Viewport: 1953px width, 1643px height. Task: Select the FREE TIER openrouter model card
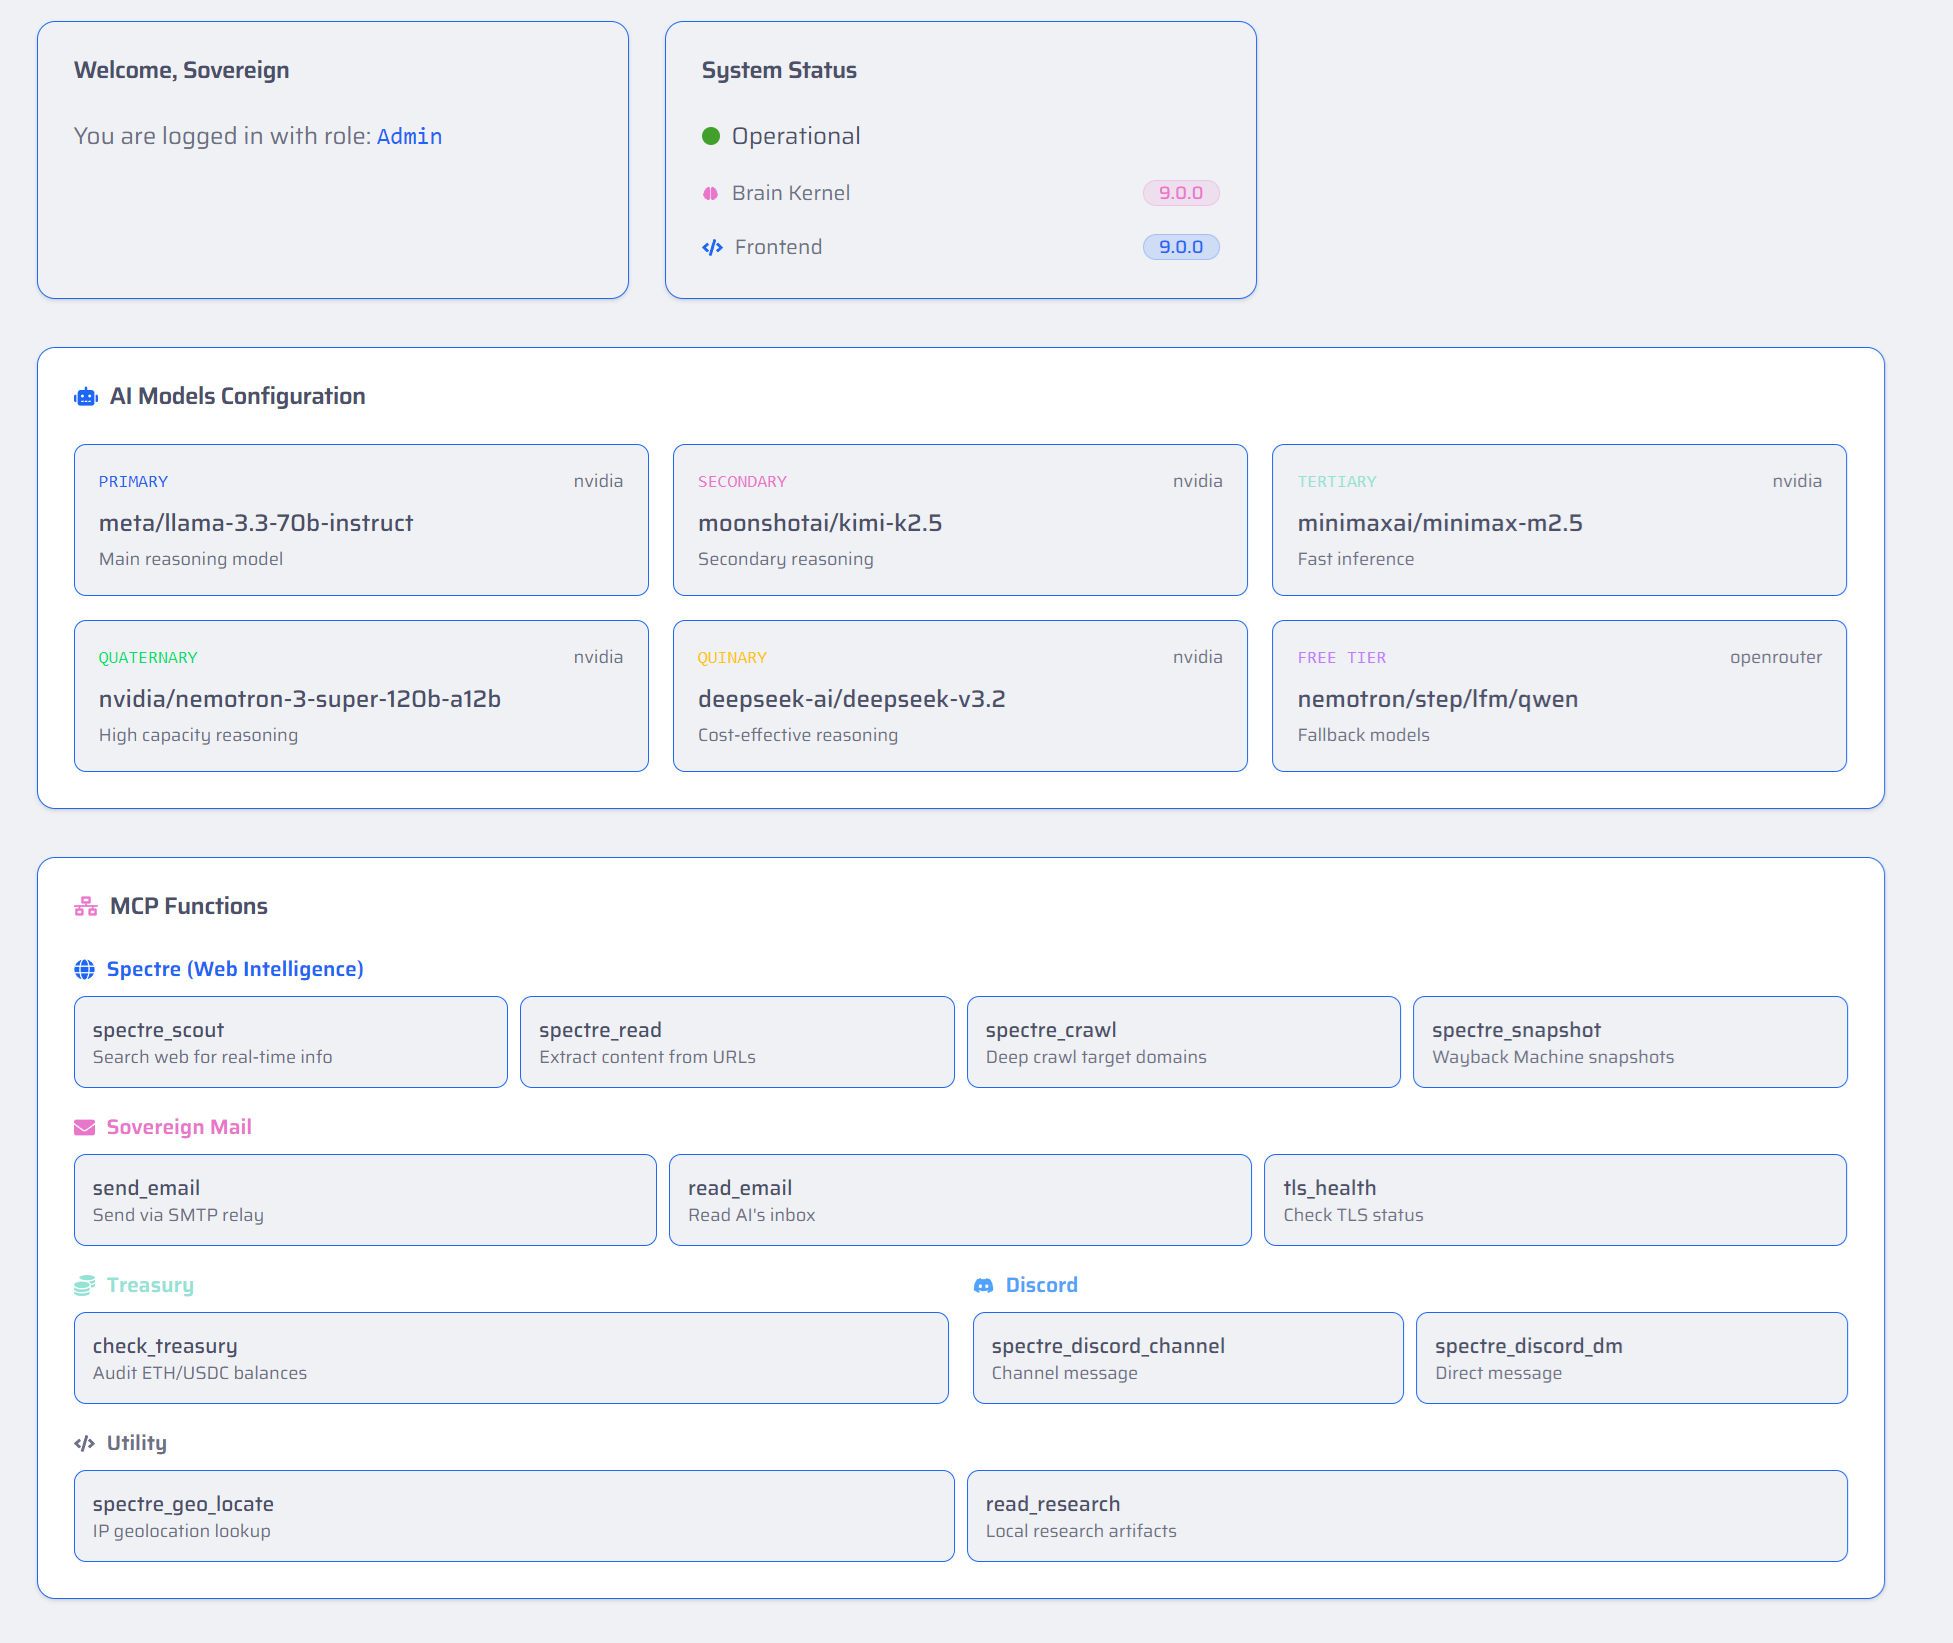[1559, 696]
